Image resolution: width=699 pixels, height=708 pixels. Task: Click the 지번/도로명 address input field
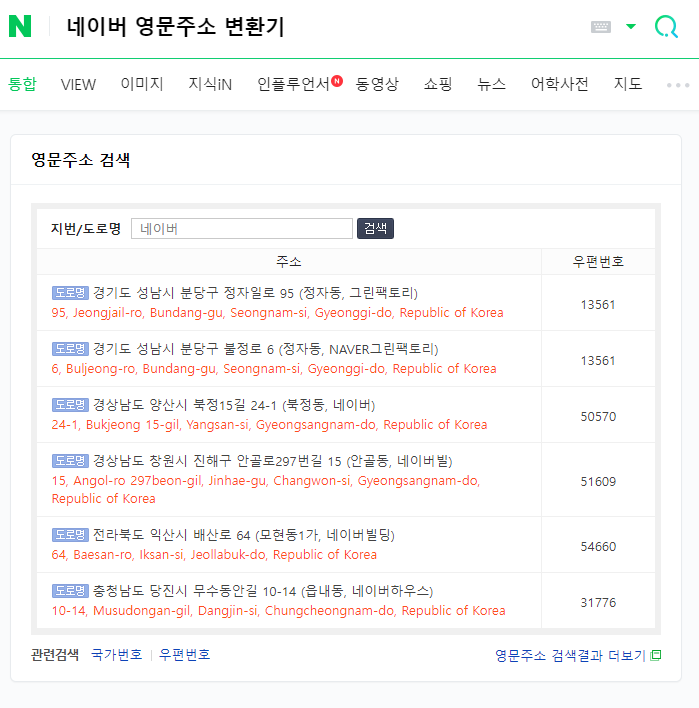tap(242, 228)
